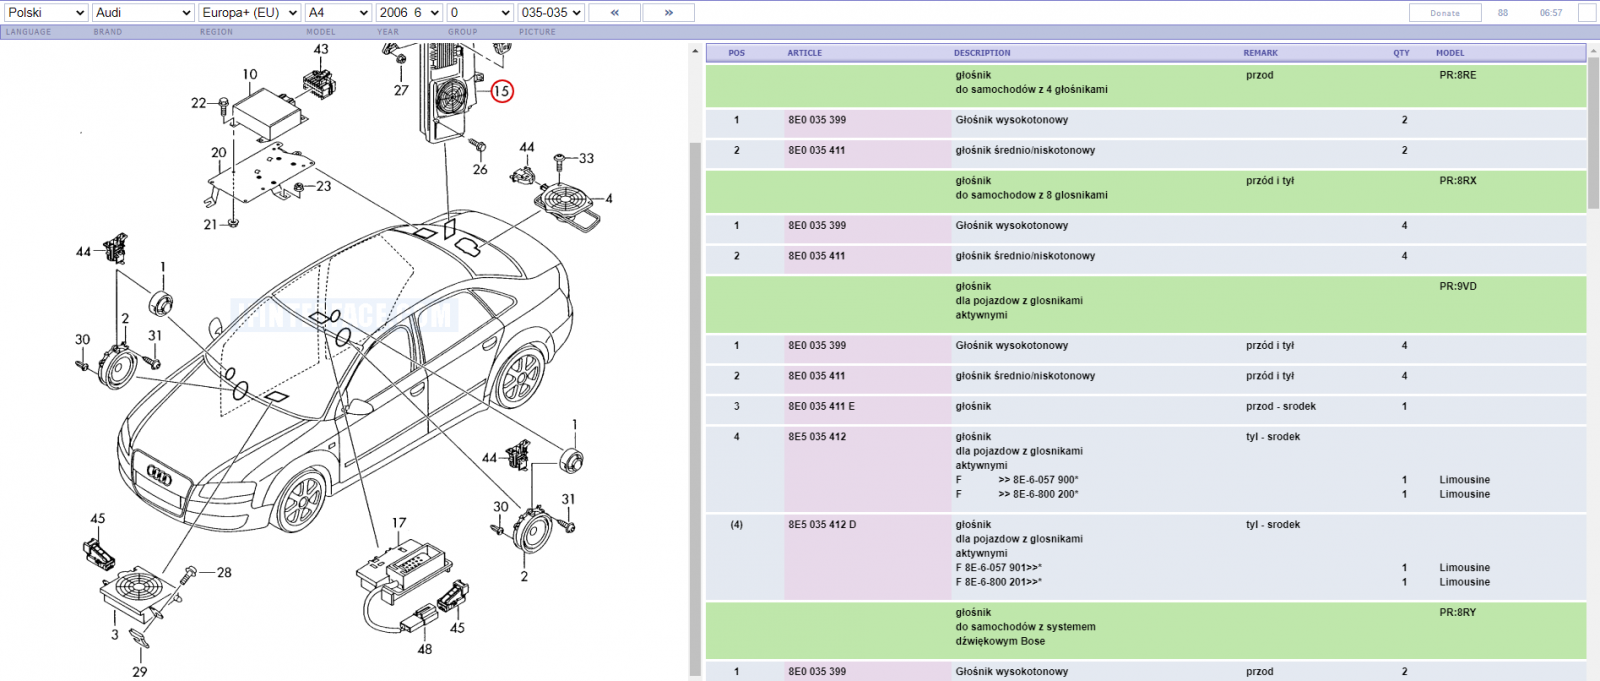Image resolution: width=1600 pixels, height=681 pixels.
Task: Click diagram callout number 3
Action: (x=115, y=634)
